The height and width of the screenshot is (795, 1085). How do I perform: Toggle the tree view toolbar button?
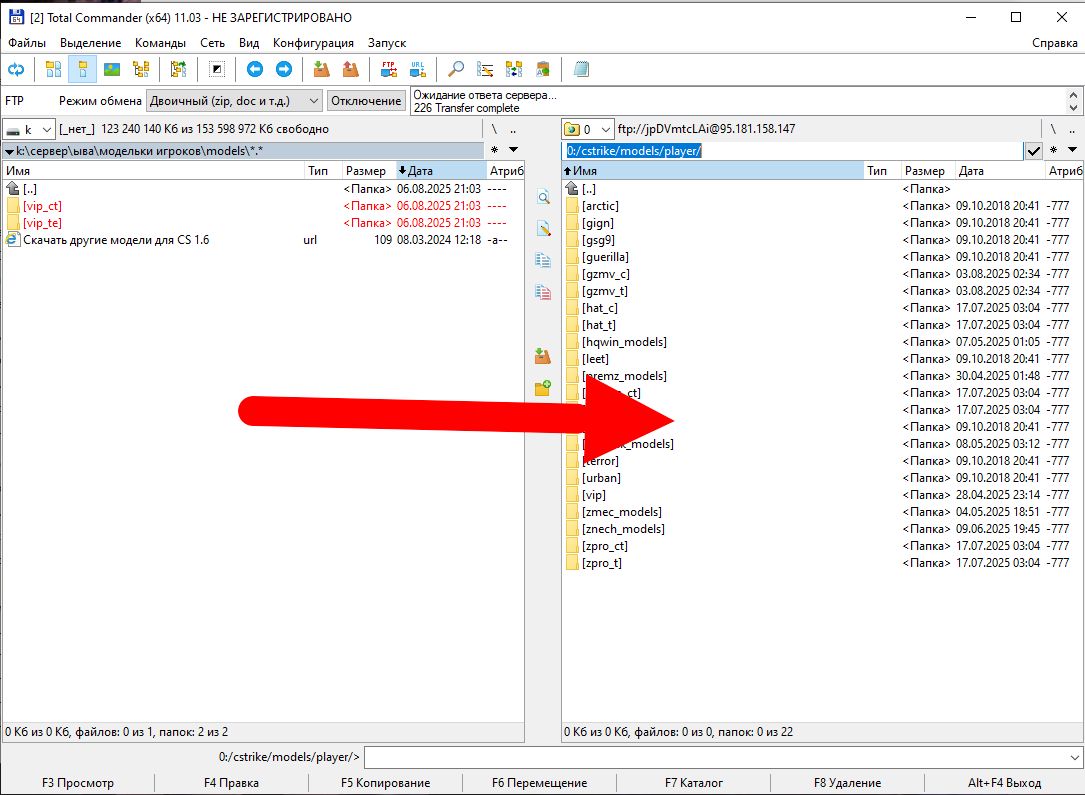coord(141,69)
